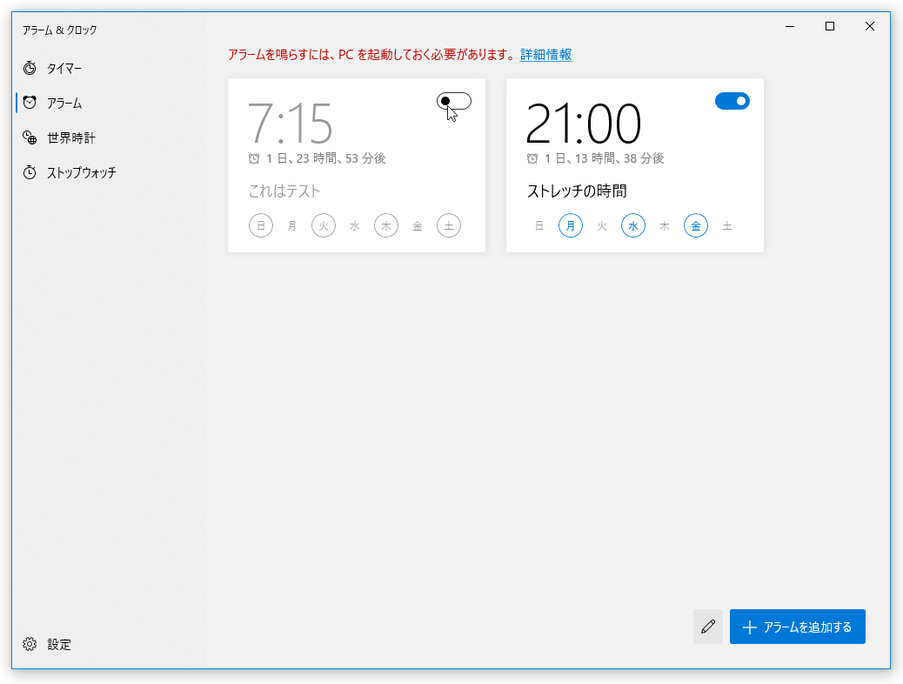Toggle 水 (Wednesday) on the 7:15 alarm
This screenshot has width=903, height=684.
point(355,226)
